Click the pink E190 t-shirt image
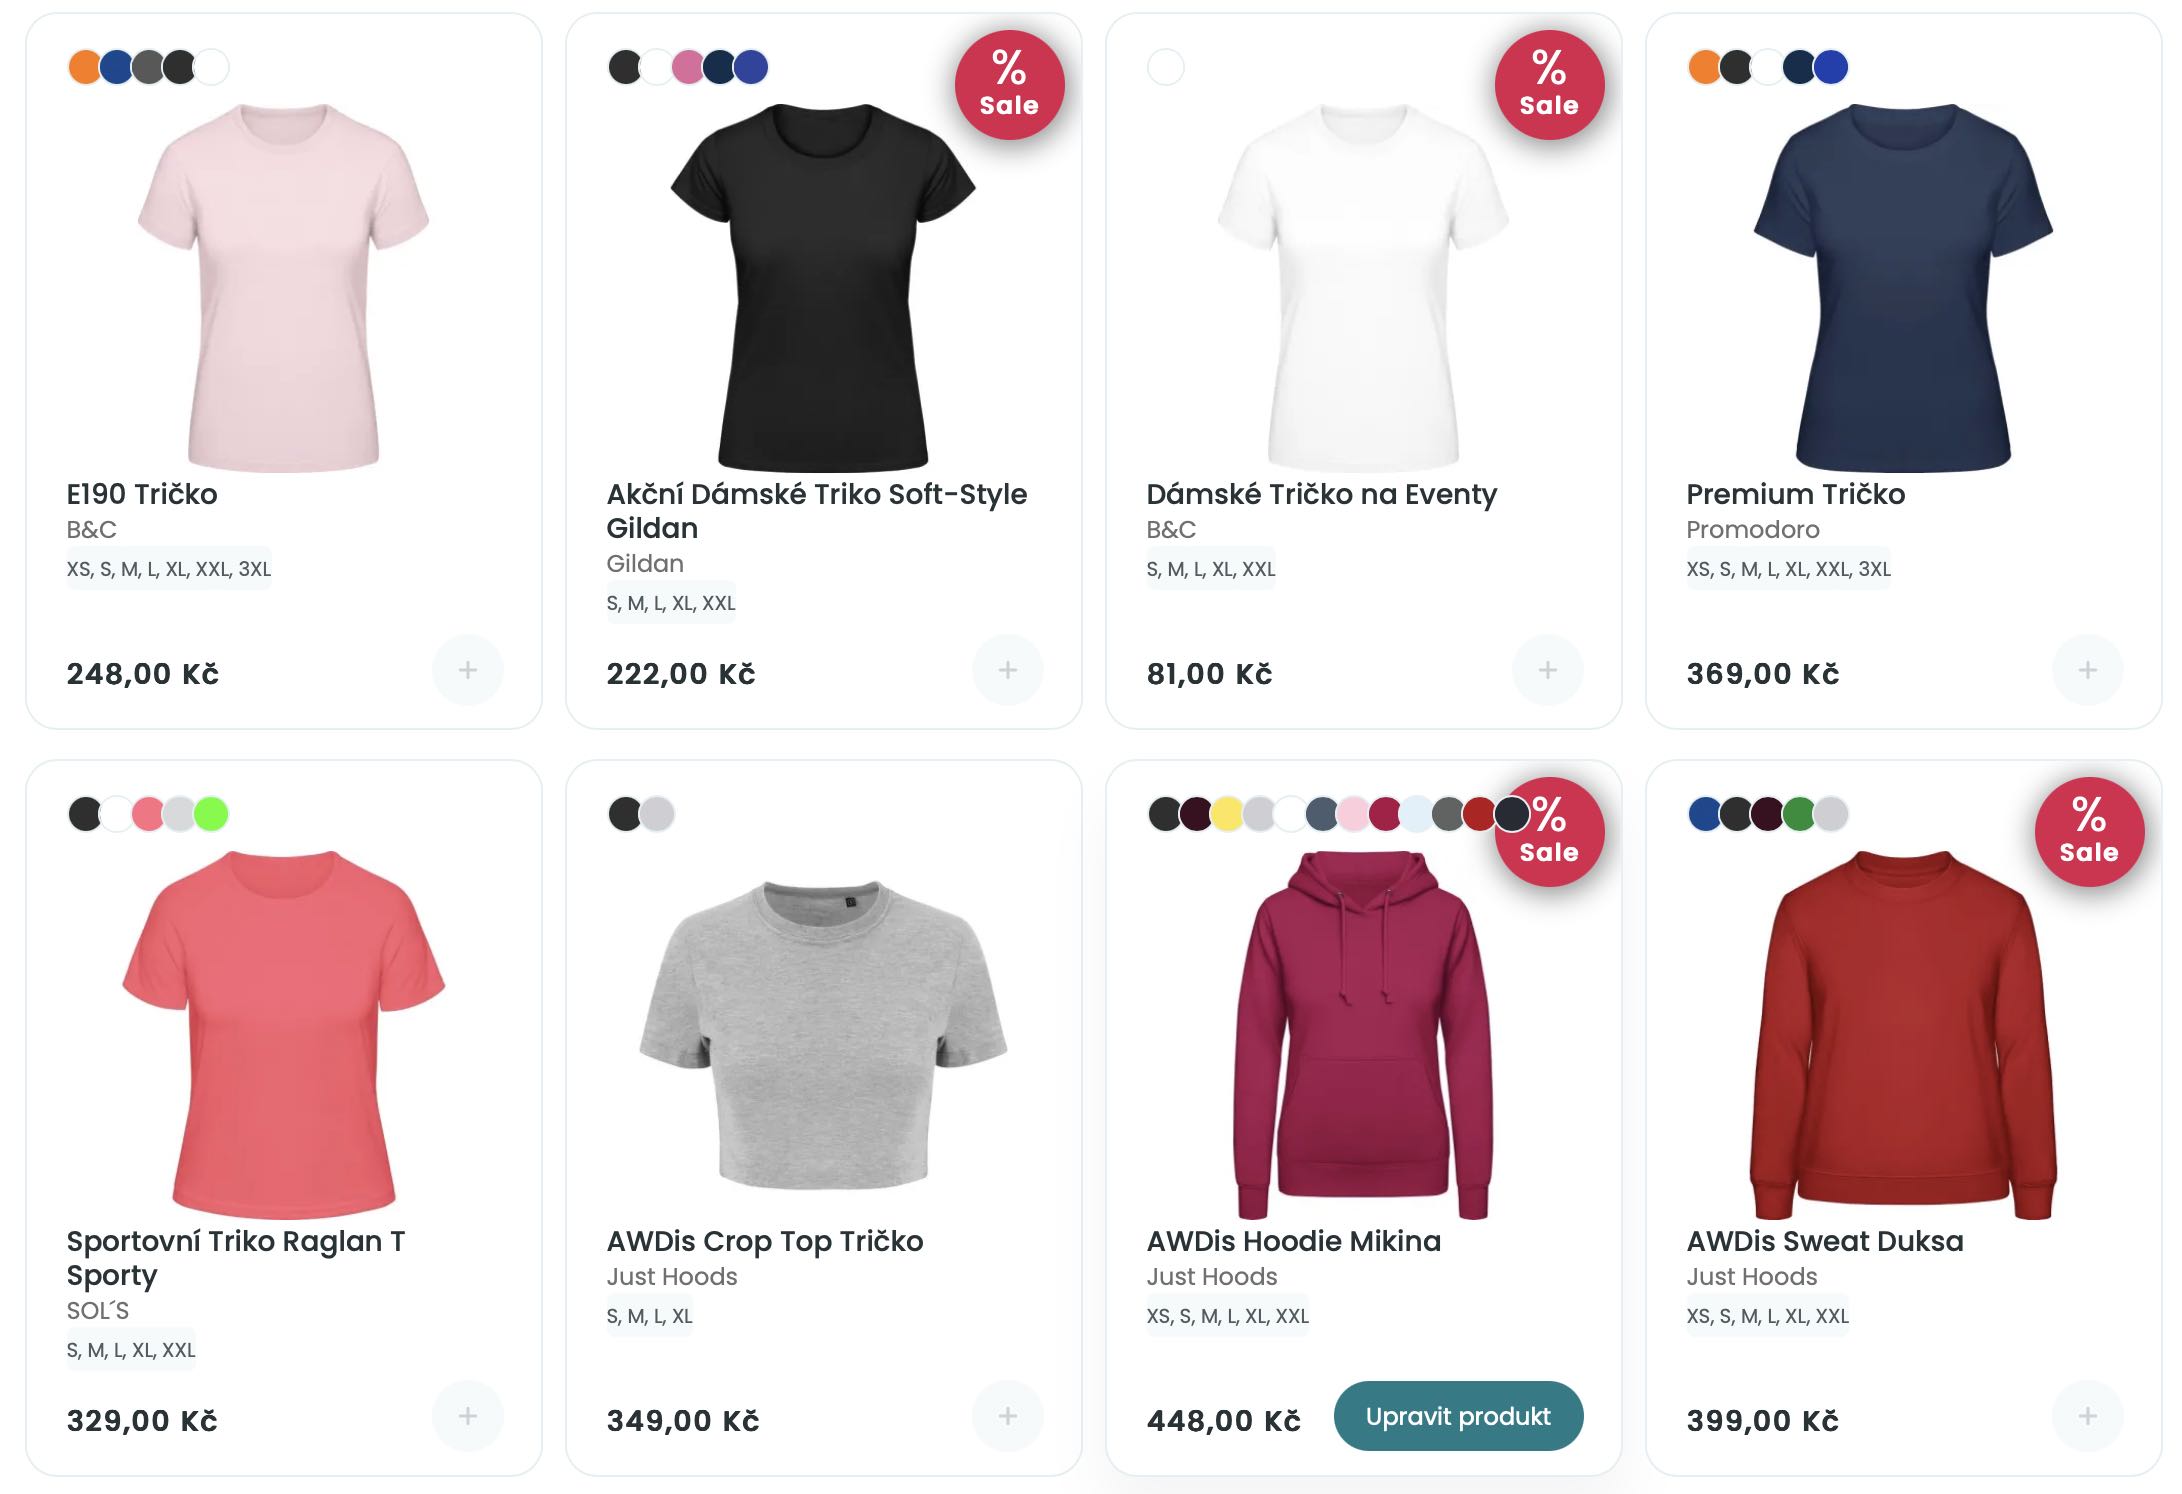The image size is (2182, 1494). 283,288
